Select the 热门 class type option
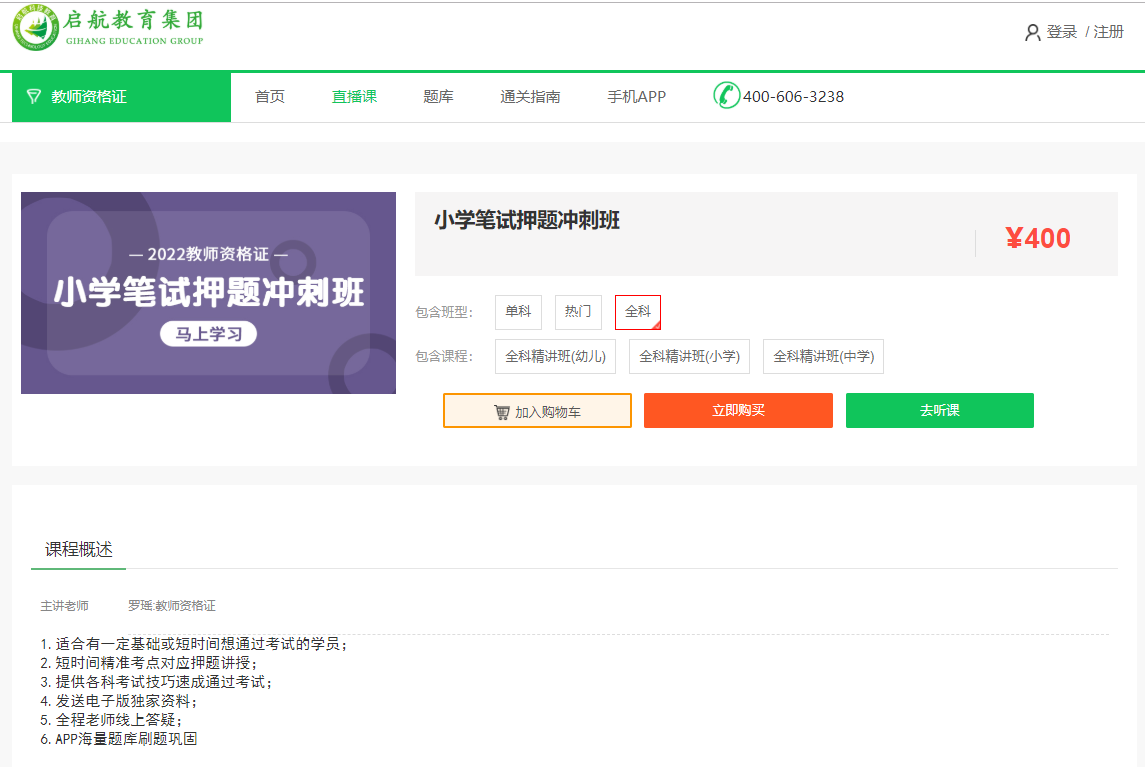This screenshot has height=767, width=1145. click(x=578, y=312)
